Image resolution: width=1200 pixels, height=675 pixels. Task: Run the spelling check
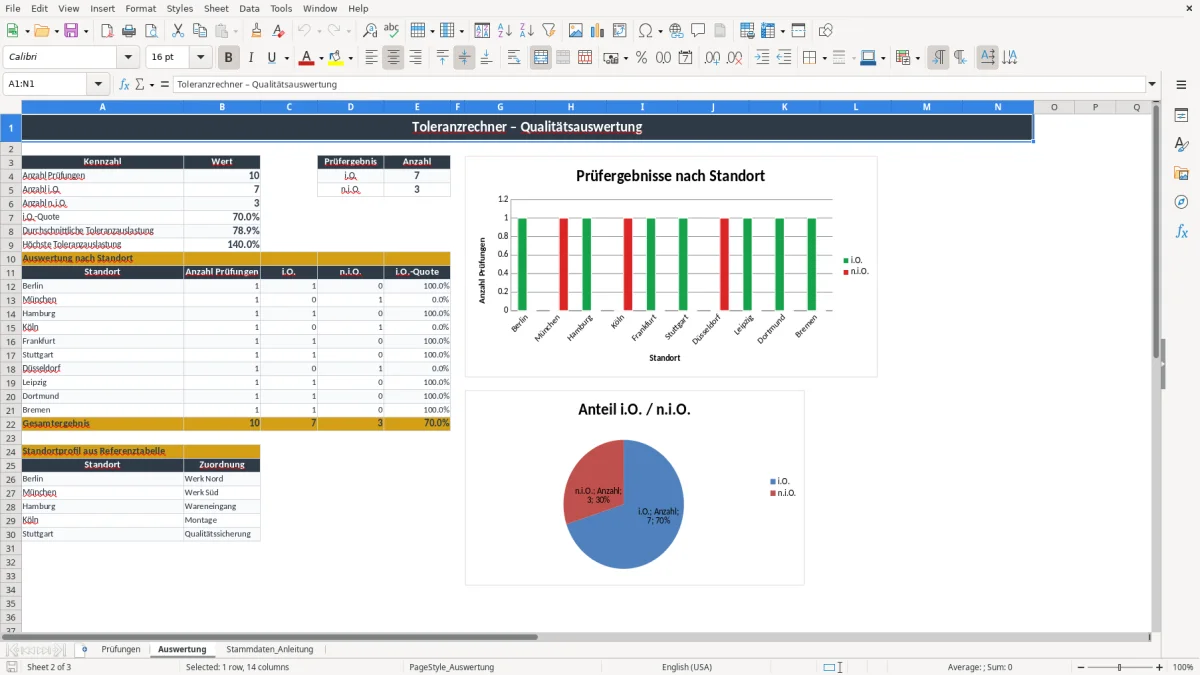(392, 31)
